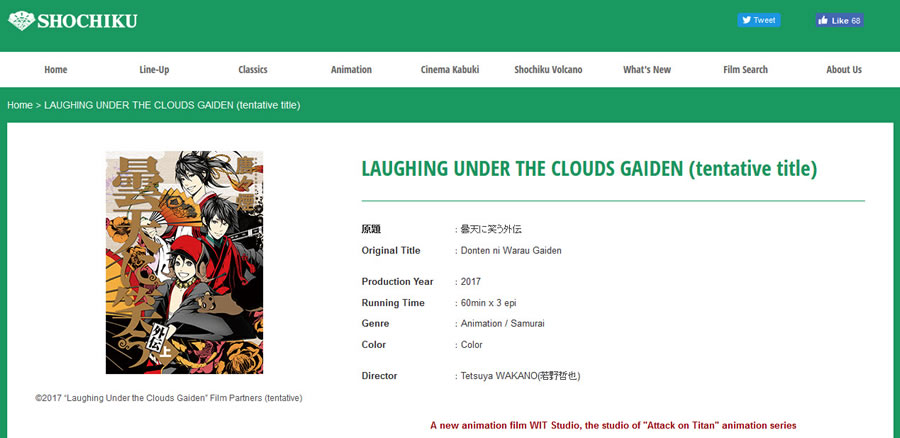The height and width of the screenshot is (438, 900).
Task: Open the Film Search page
Action: pyautogui.click(x=745, y=69)
